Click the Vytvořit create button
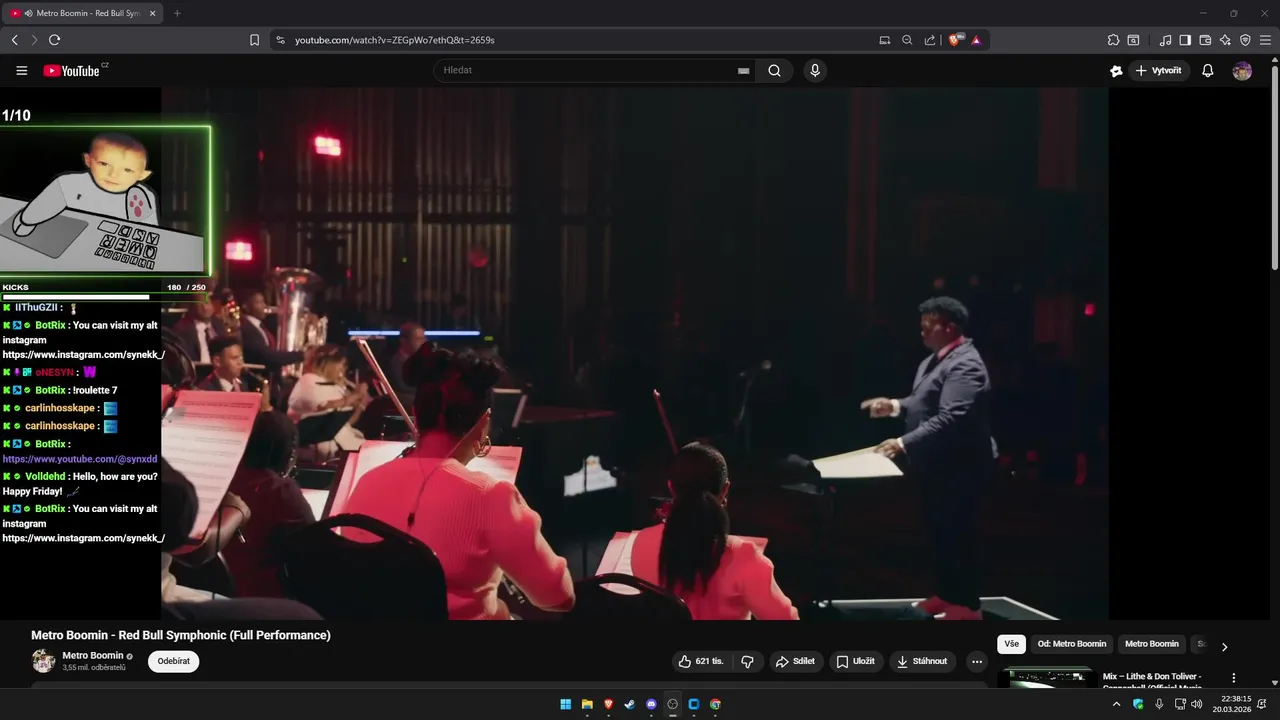Screen dimensions: 1280x720 1159,71
